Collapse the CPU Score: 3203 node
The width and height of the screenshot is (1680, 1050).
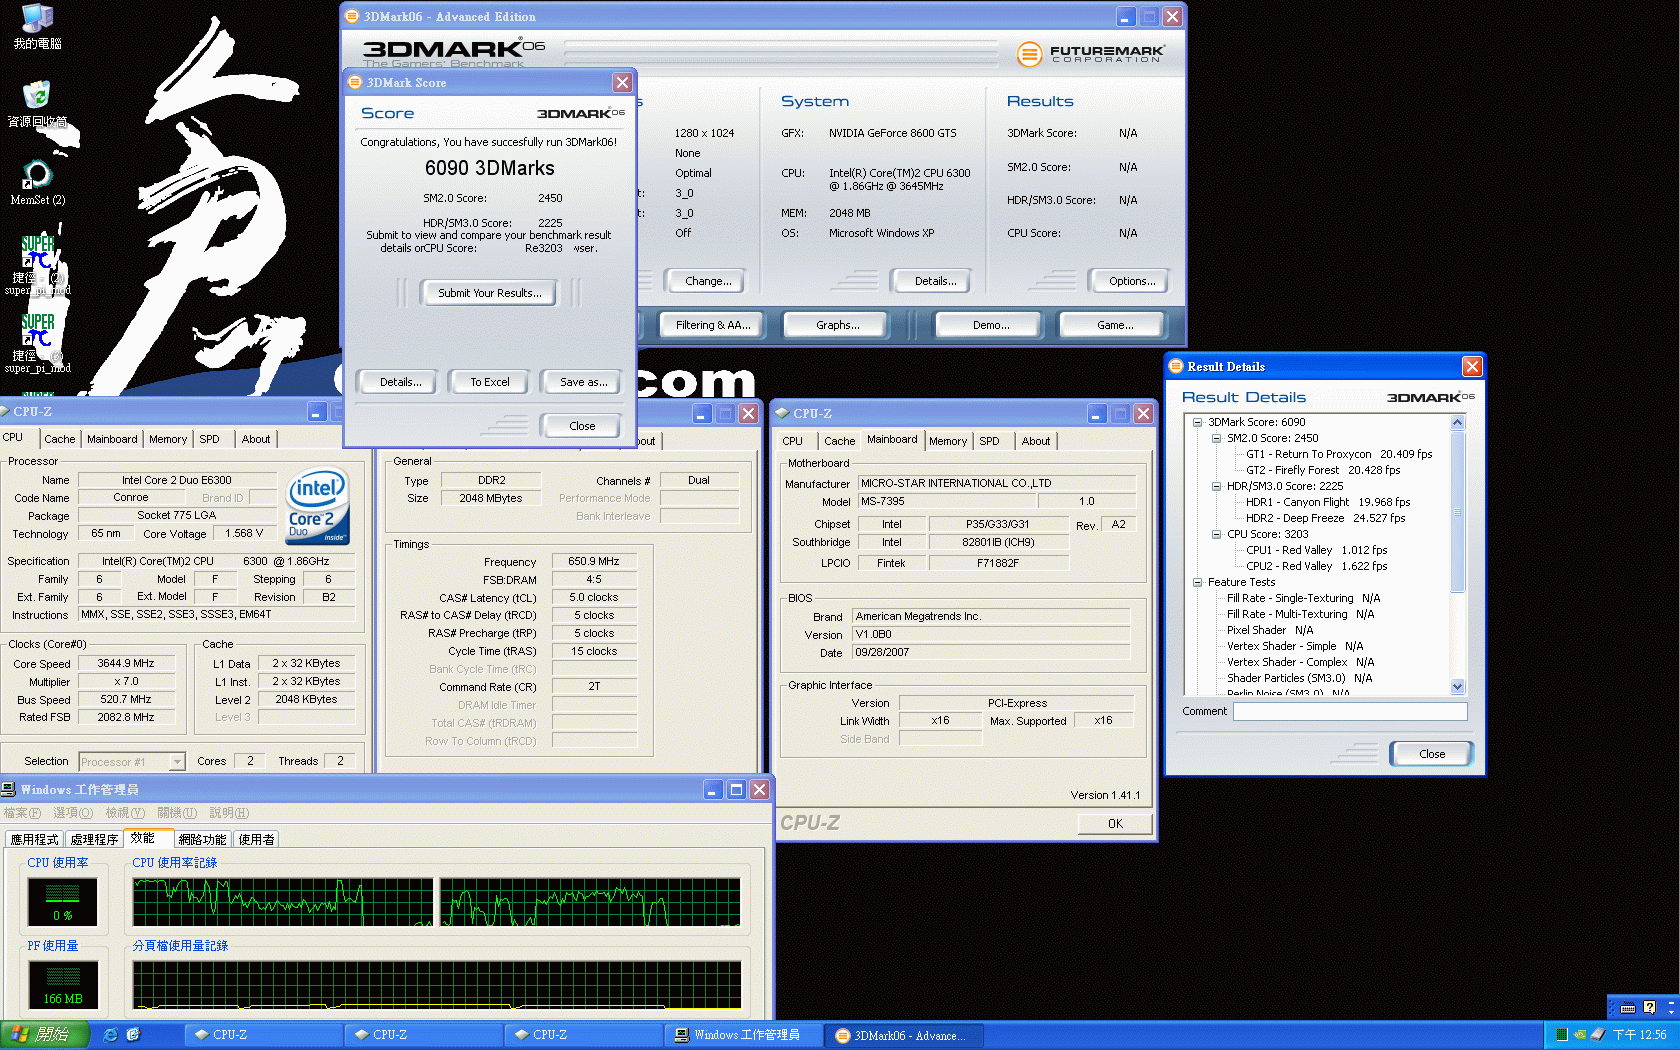1216,534
